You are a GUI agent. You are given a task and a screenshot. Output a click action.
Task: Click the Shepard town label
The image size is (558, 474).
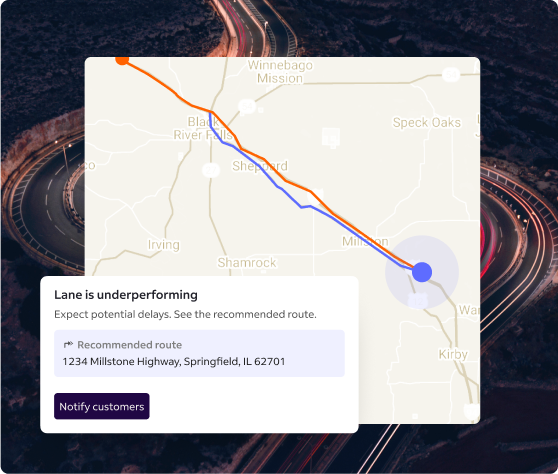(x=260, y=166)
